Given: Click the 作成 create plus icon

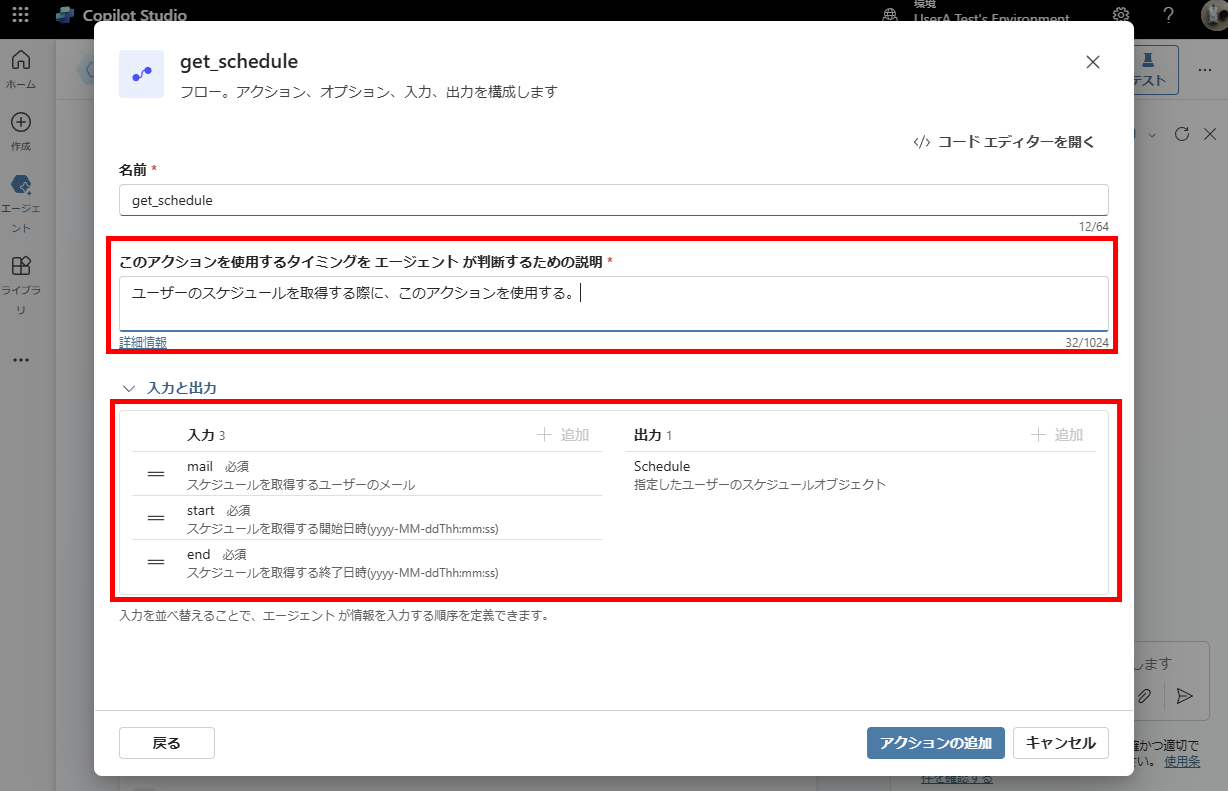Looking at the screenshot, I should (21, 123).
